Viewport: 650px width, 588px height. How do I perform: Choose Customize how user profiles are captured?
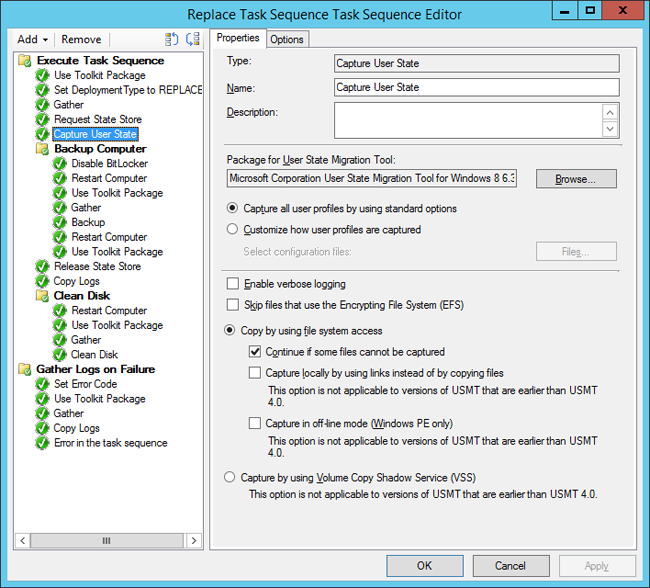point(233,230)
